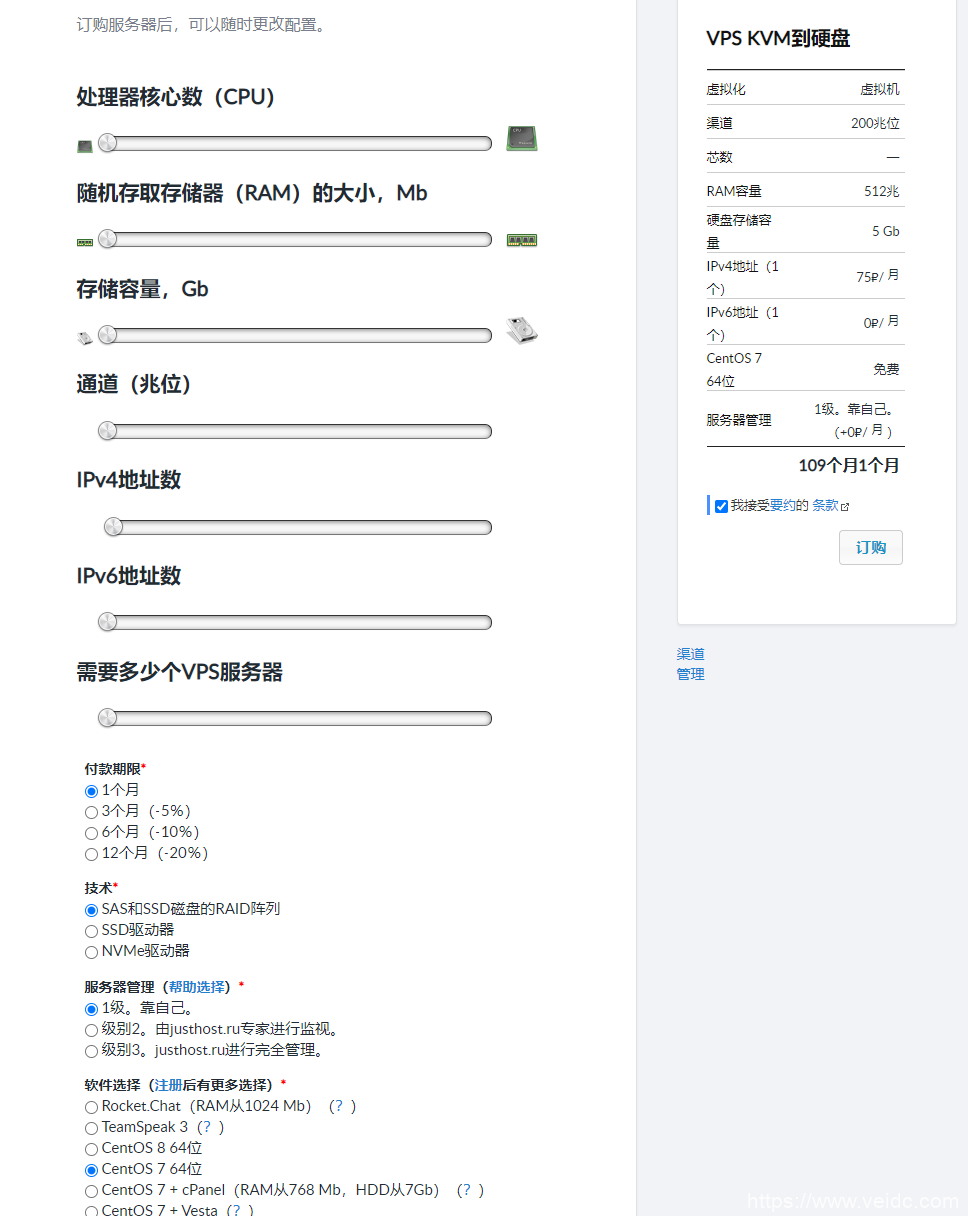Open the 注册 registration link
Screen dimensions: 968x1216
(x=169, y=1085)
